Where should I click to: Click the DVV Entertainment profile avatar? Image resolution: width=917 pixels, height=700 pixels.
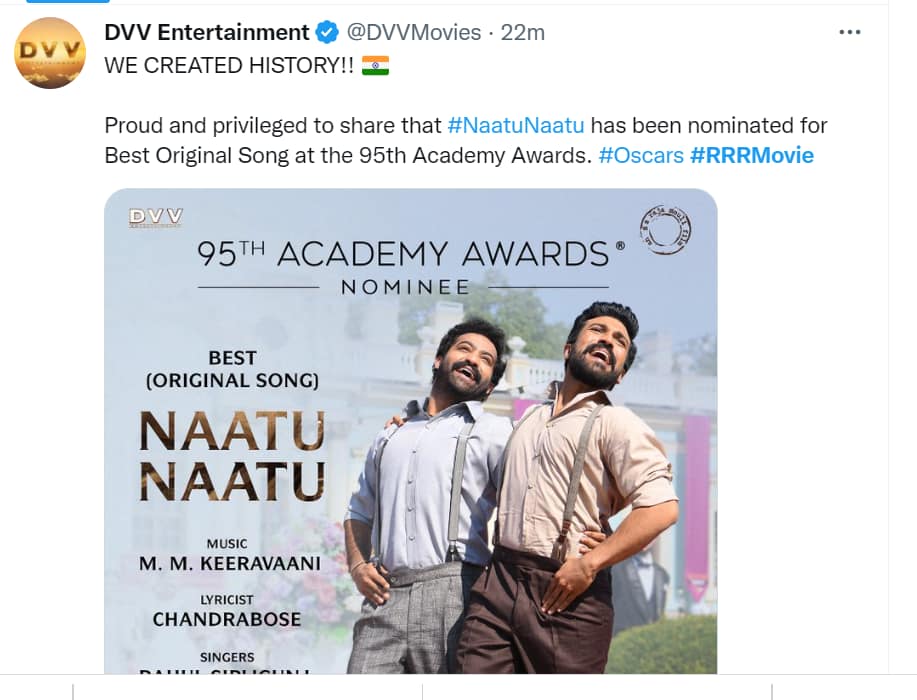[x=50, y=53]
